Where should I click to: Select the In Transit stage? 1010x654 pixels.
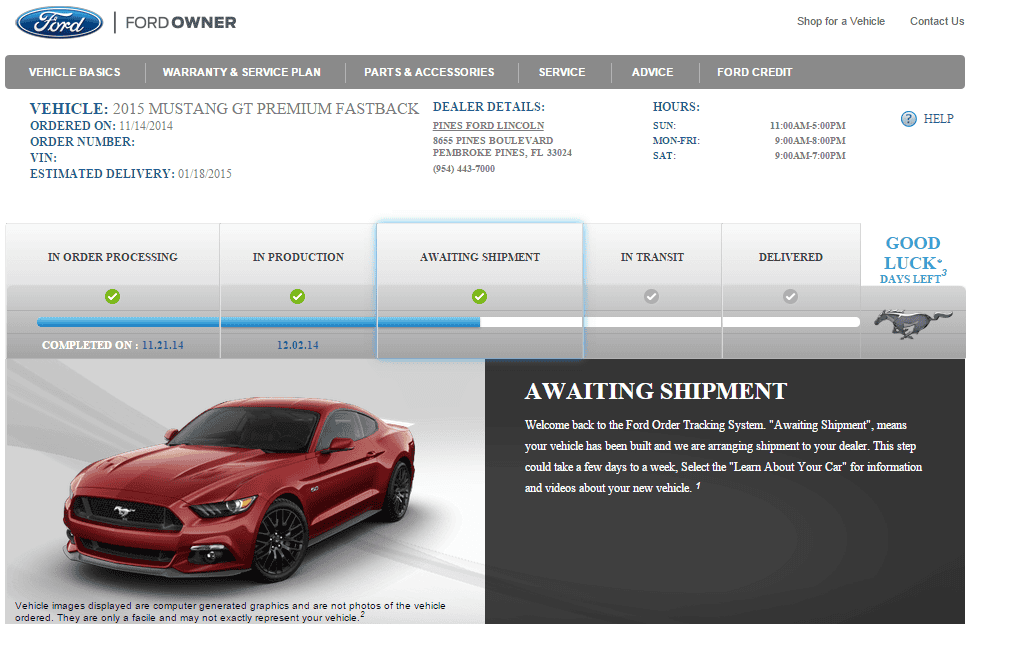click(x=652, y=257)
